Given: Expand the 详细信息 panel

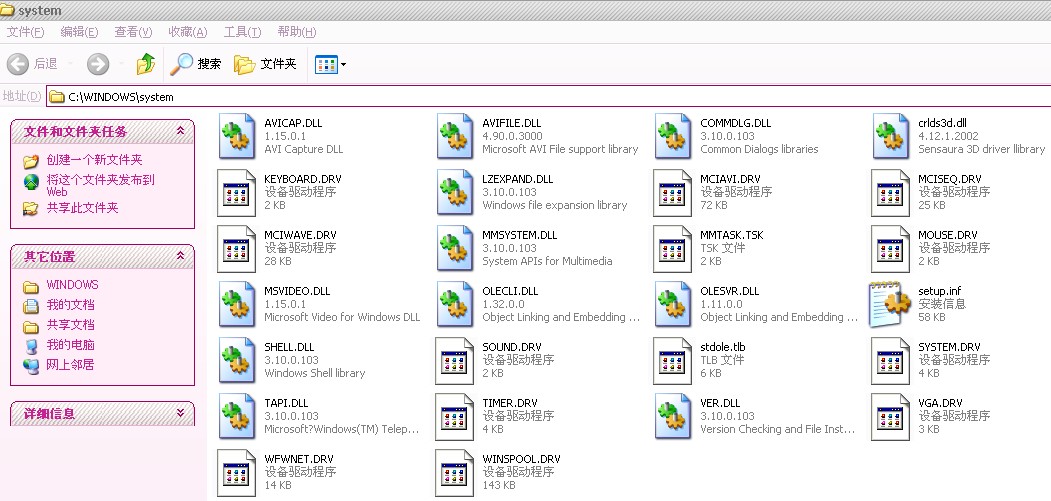Looking at the screenshot, I should coord(180,414).
